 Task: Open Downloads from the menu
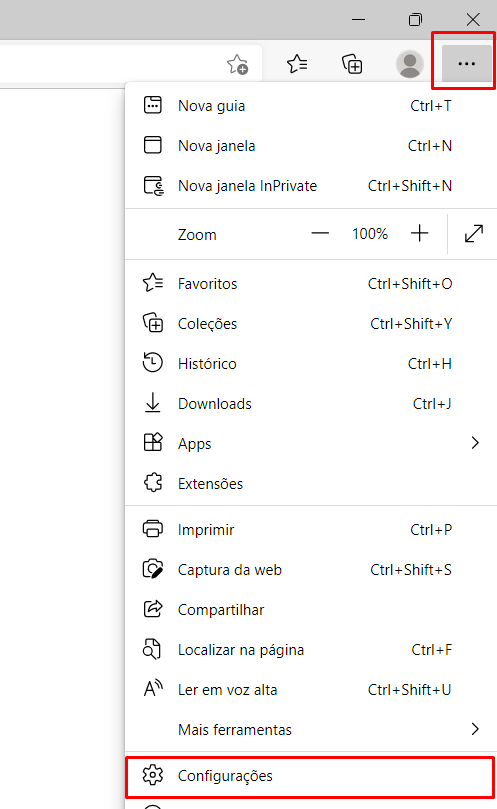(311, 403)
